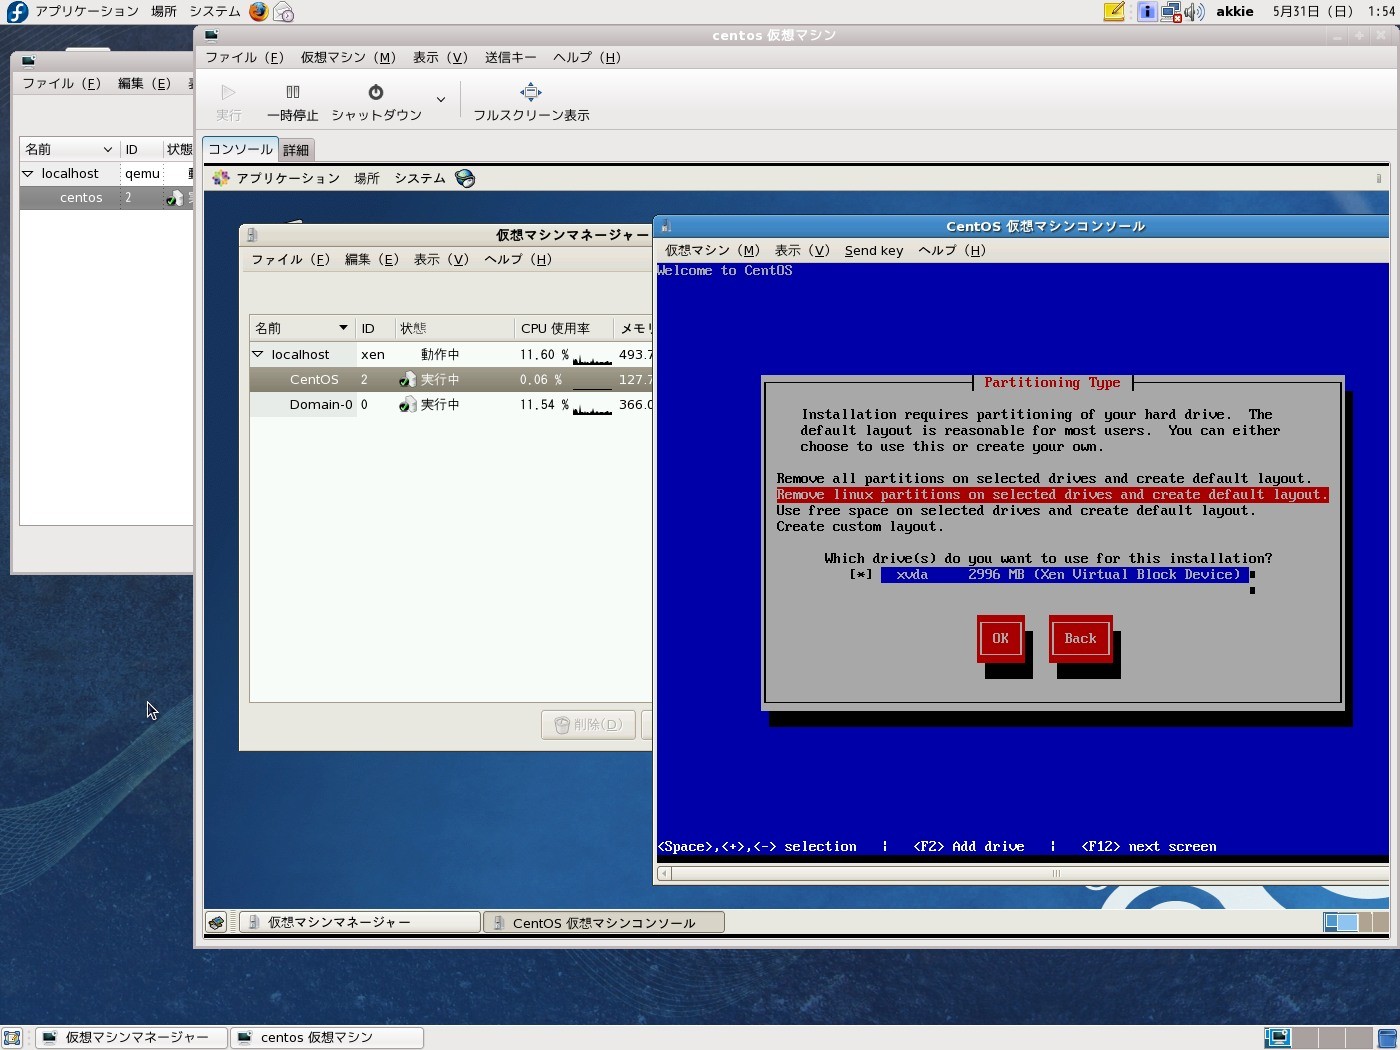
Task: Open the Fedora applications menu icon
Action: click(17, 12)
